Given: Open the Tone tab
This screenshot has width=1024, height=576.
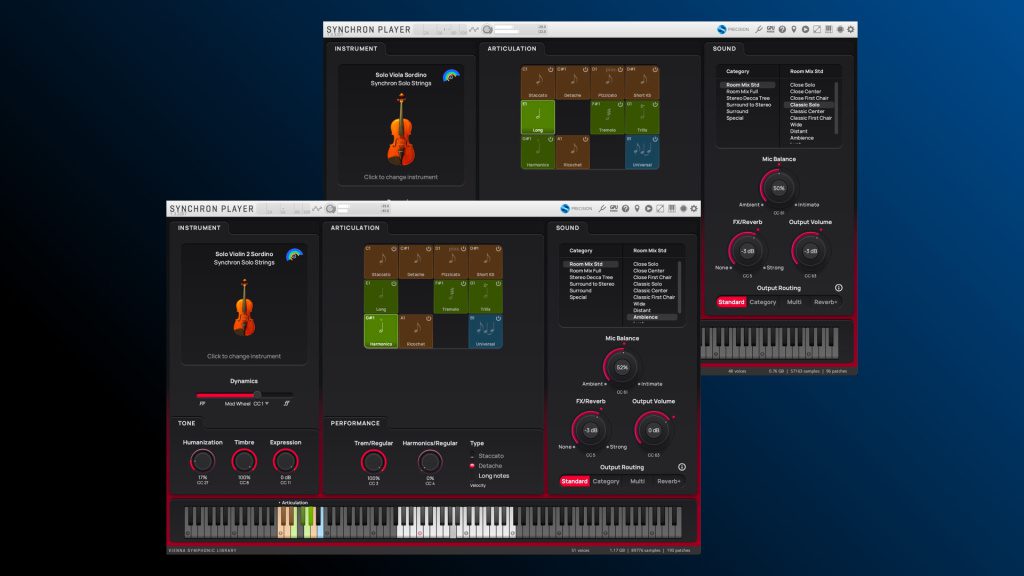Looking at the screenshot, I should click(x=187, y=423).
